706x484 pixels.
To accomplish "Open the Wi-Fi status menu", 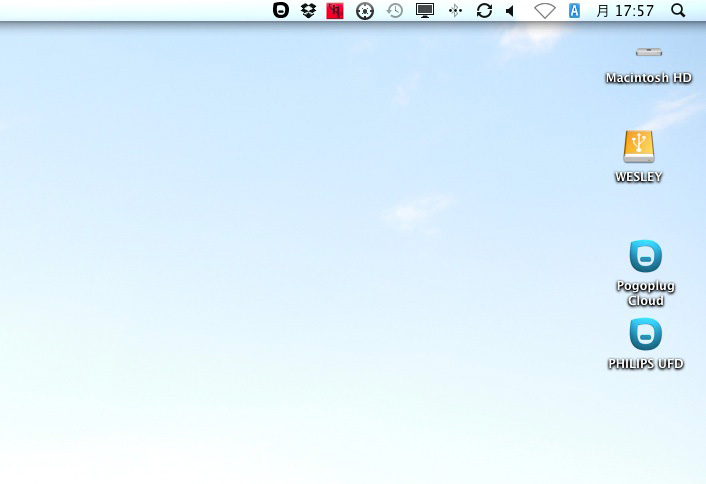I will (544, 11).
